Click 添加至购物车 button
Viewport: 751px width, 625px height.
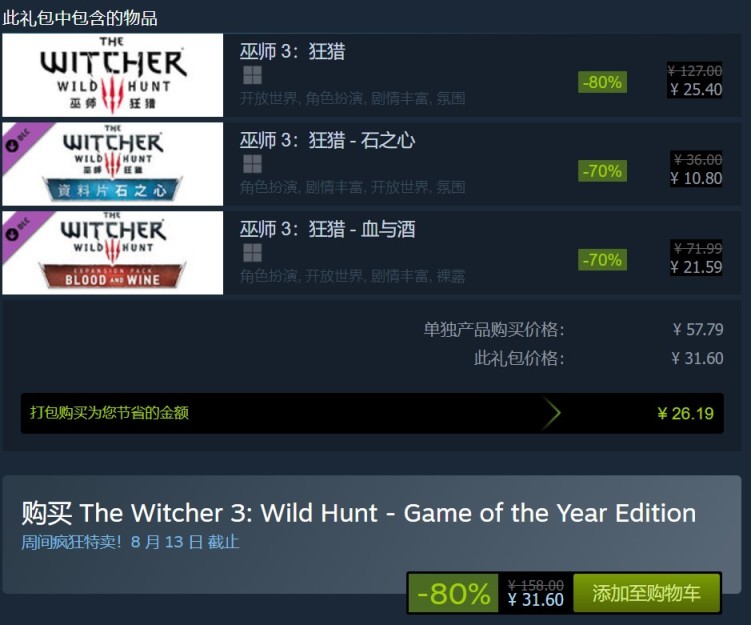click(x=647, y=593)
